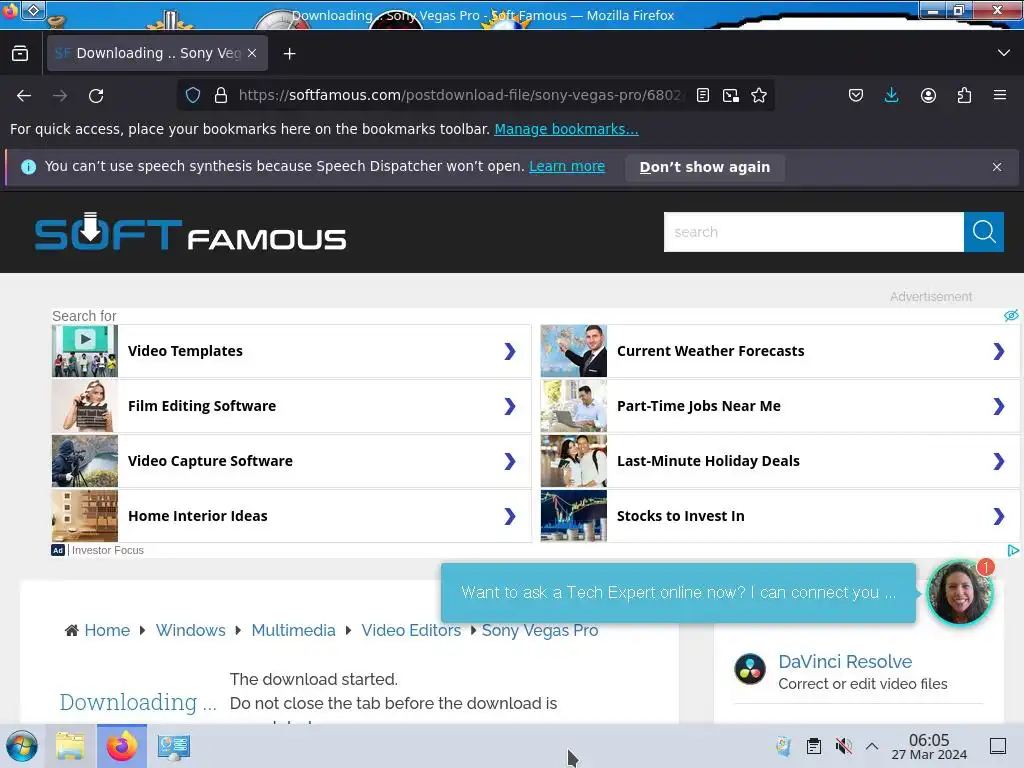Open tracking protection shield info

[x=193, y=95]
